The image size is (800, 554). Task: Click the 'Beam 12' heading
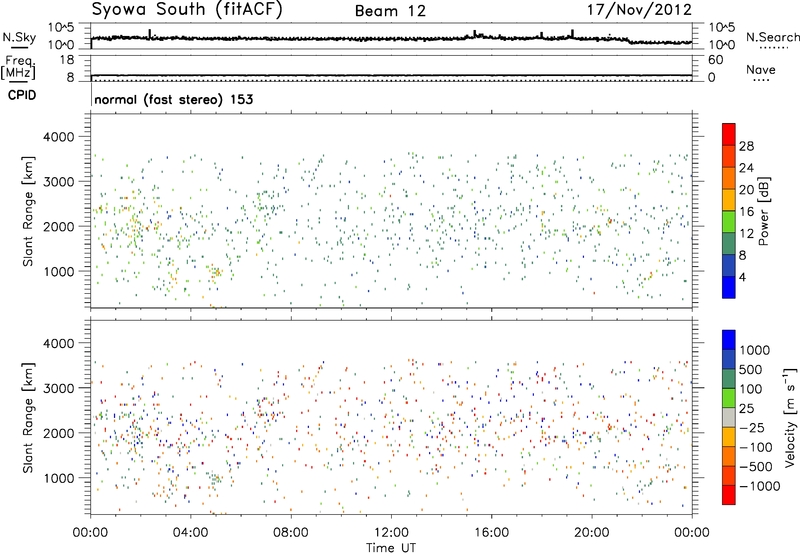[x=390, y=11]
